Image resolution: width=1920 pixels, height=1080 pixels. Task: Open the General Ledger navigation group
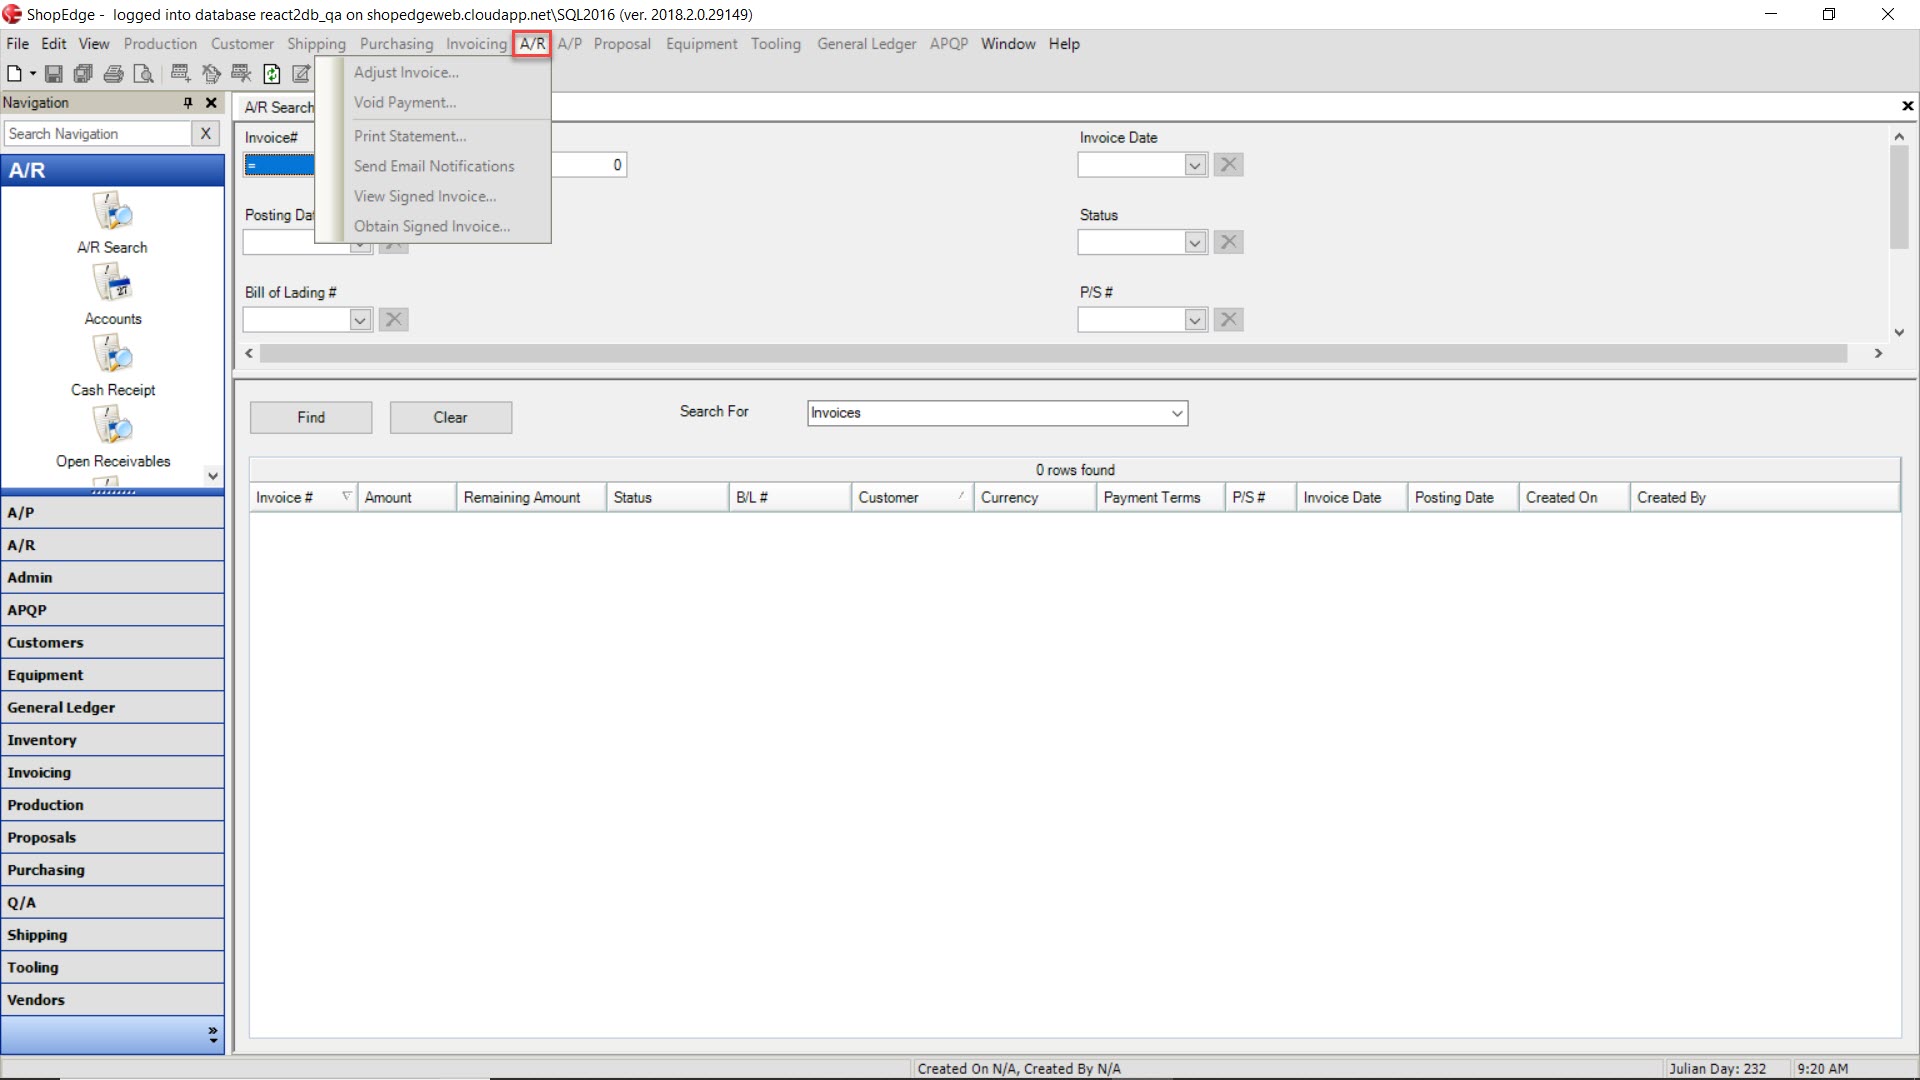[112, 707]
